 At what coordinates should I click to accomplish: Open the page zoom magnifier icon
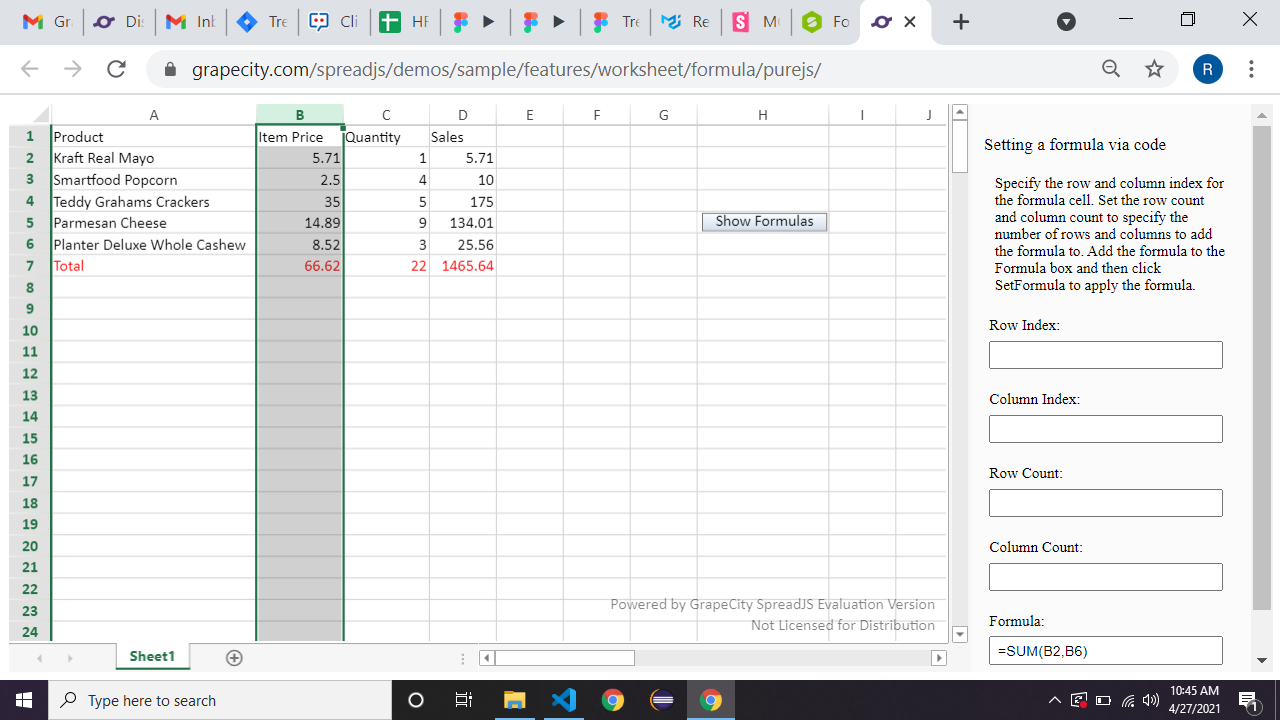click(1110, 70)
